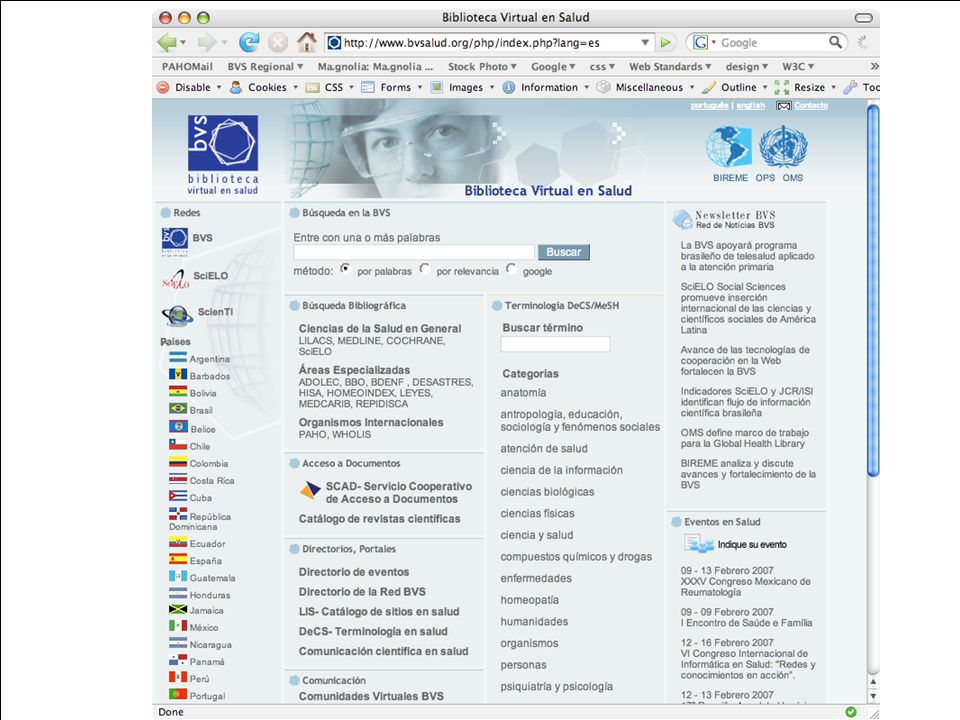Click the SciELO network icon

(x=176, y=279)
